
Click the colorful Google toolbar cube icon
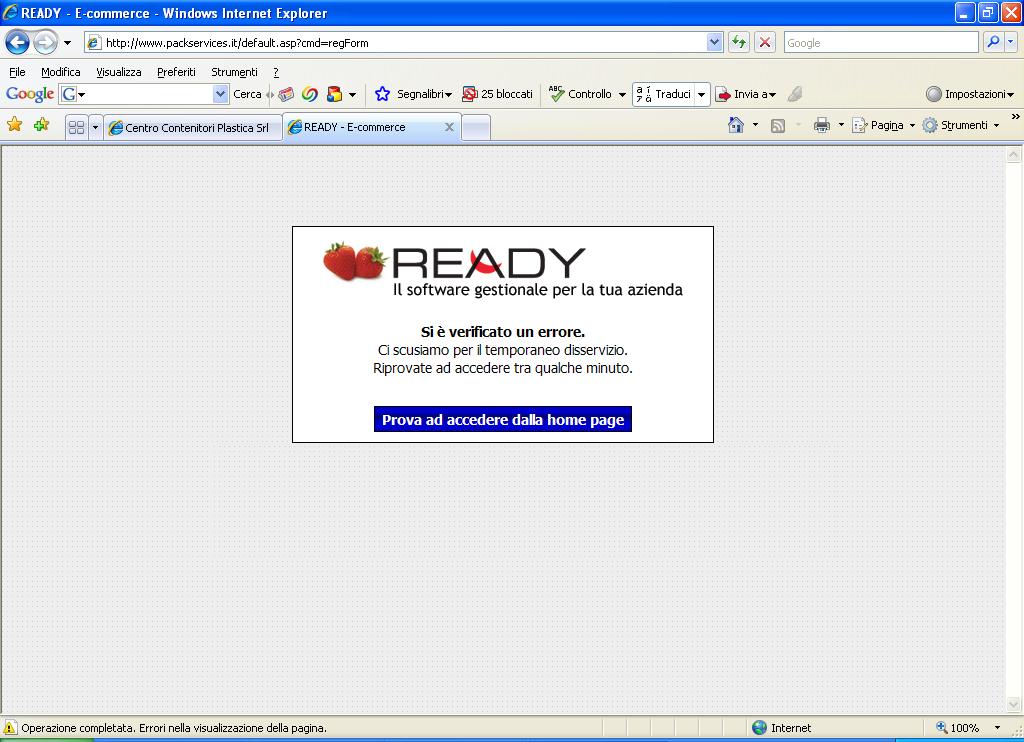(x=334, y=94)
